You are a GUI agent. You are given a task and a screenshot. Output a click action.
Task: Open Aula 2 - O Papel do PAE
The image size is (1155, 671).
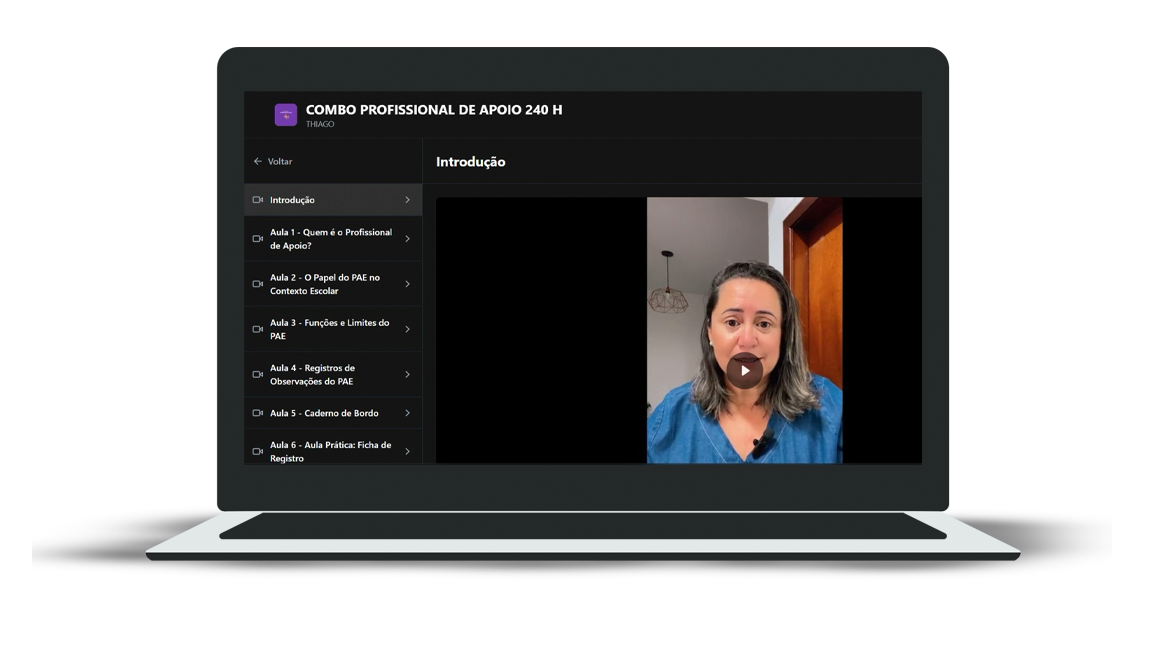pos(325,284)
